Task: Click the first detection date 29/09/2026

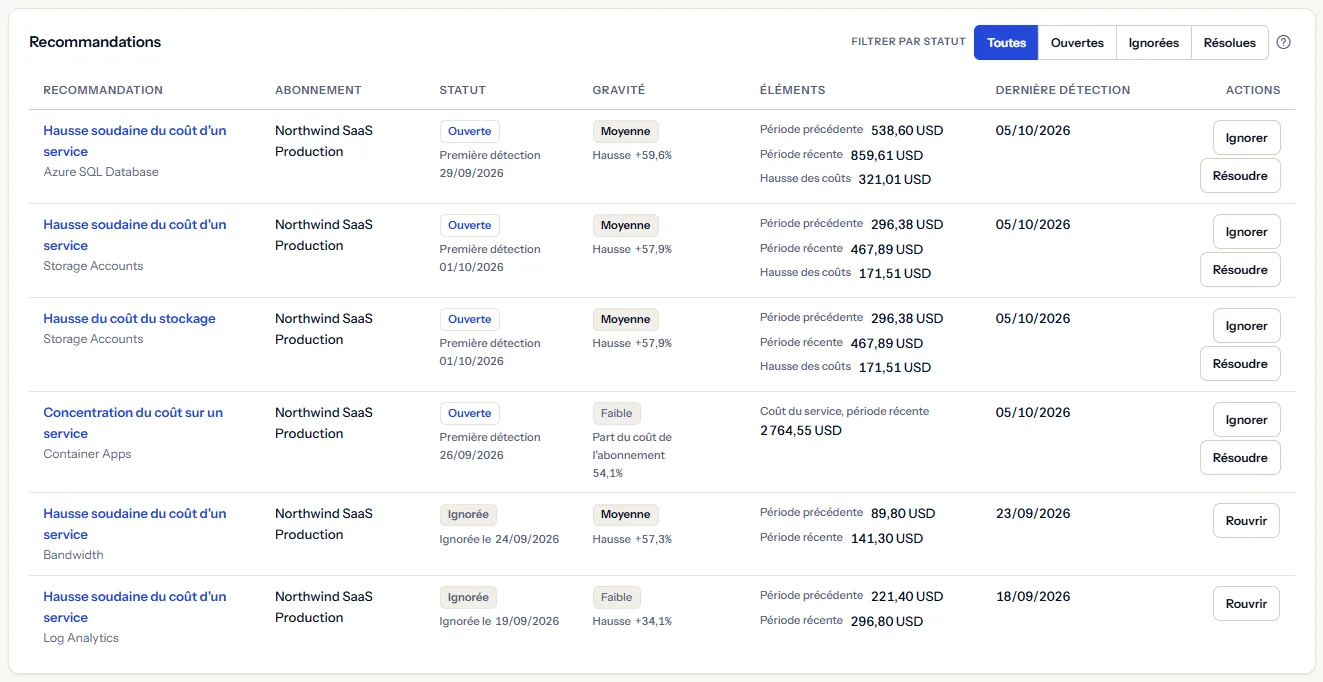Action: tap(472, 174)
